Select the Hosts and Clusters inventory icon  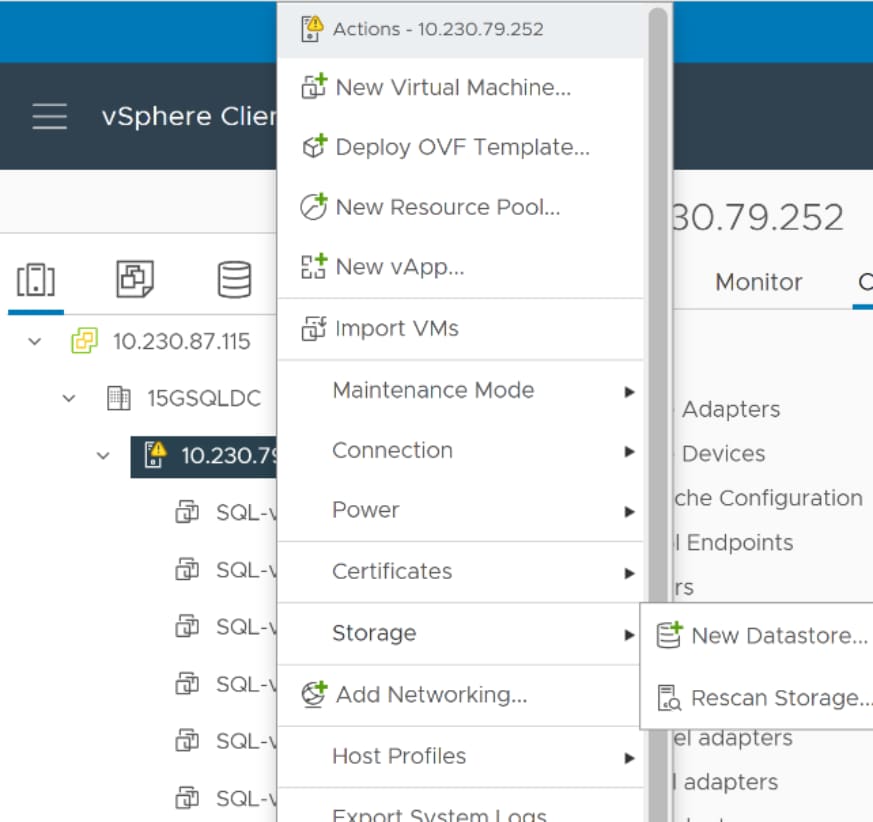point(36,280)
